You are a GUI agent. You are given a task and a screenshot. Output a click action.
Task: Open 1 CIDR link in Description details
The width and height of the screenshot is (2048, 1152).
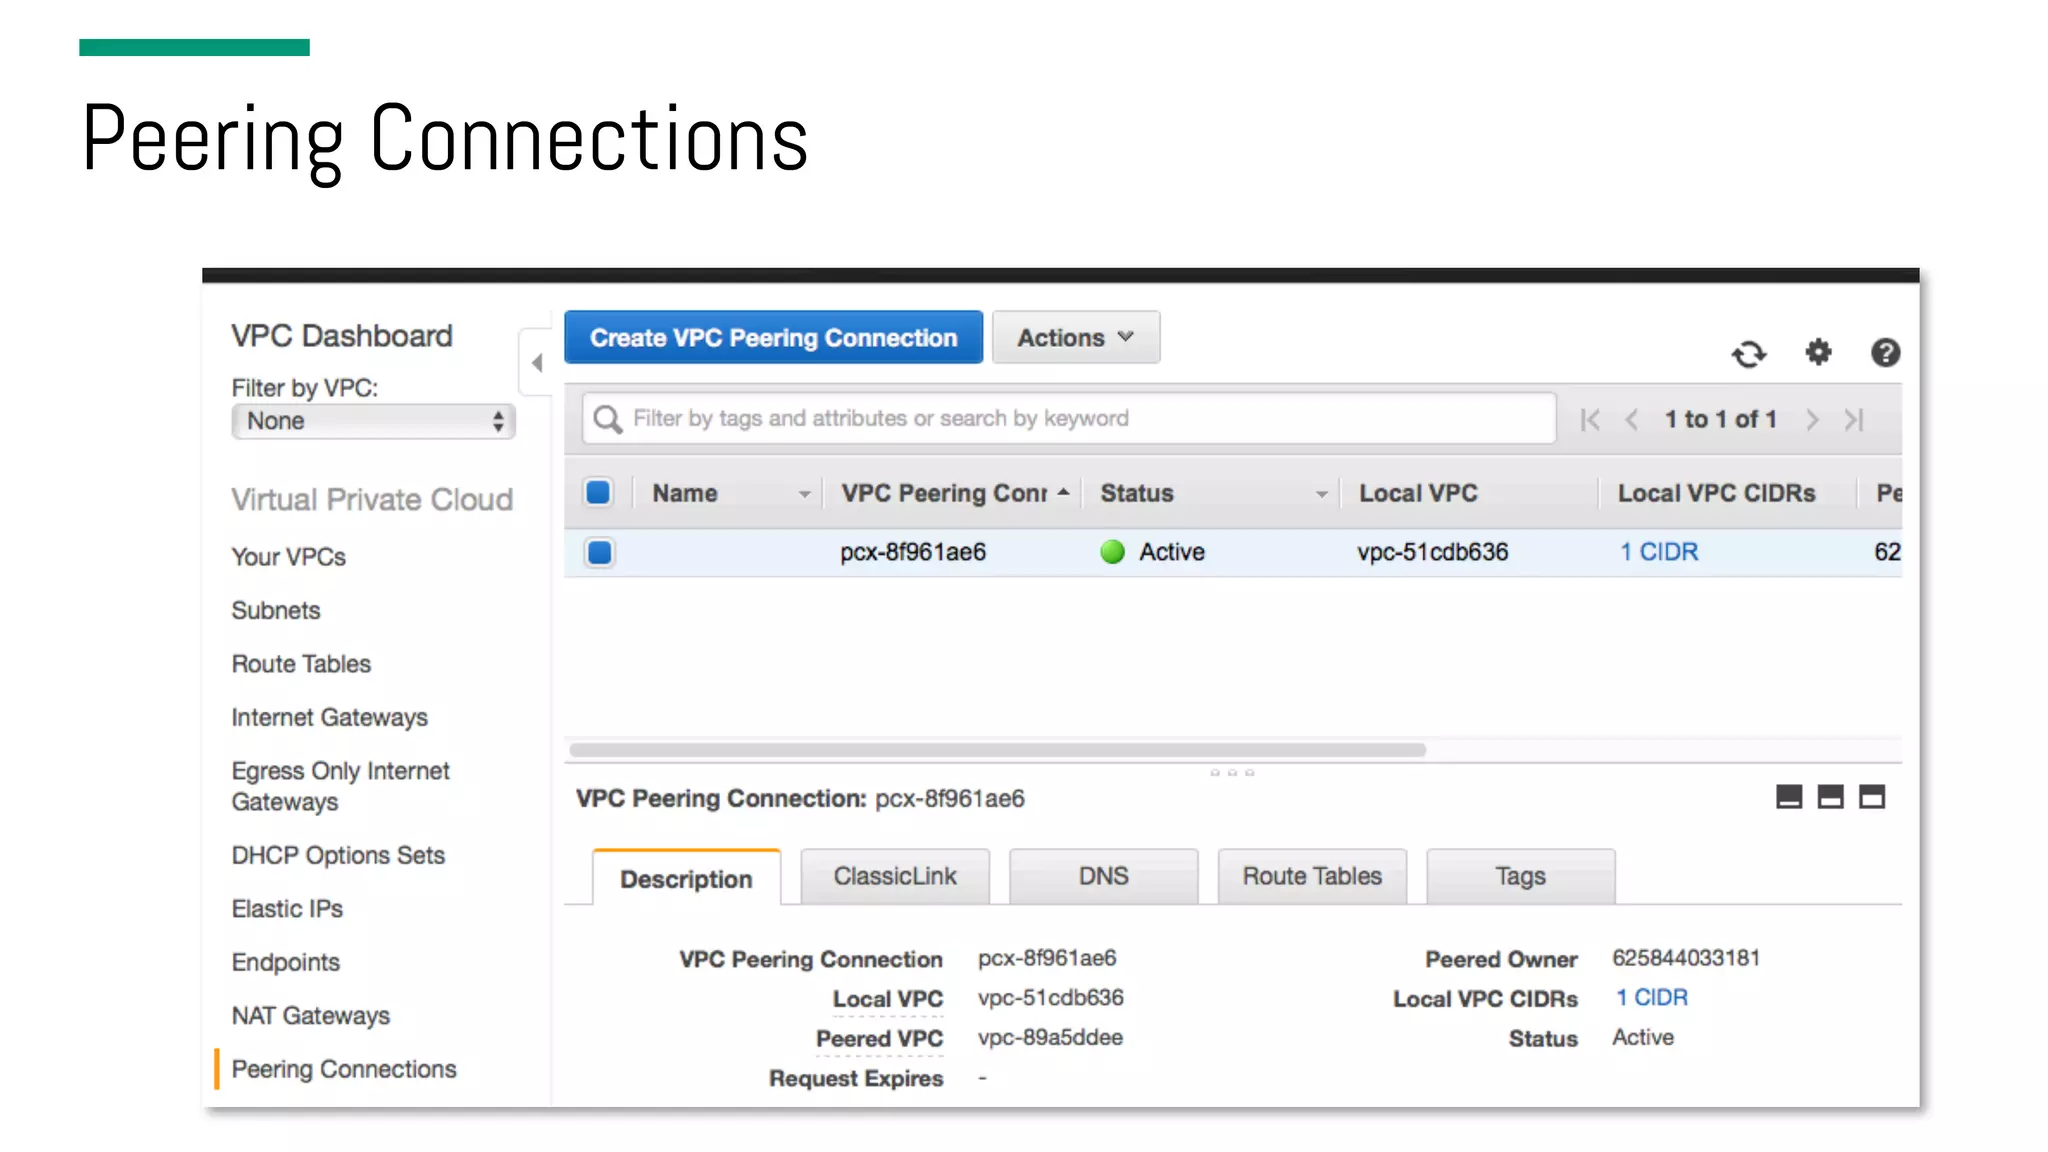click(1652, 997)
